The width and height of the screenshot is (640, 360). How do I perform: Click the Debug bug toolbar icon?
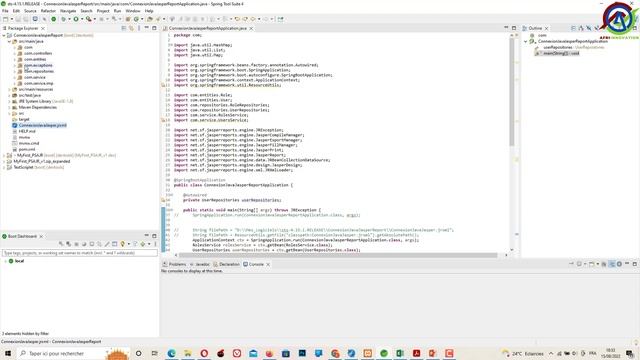click(63, 19)
